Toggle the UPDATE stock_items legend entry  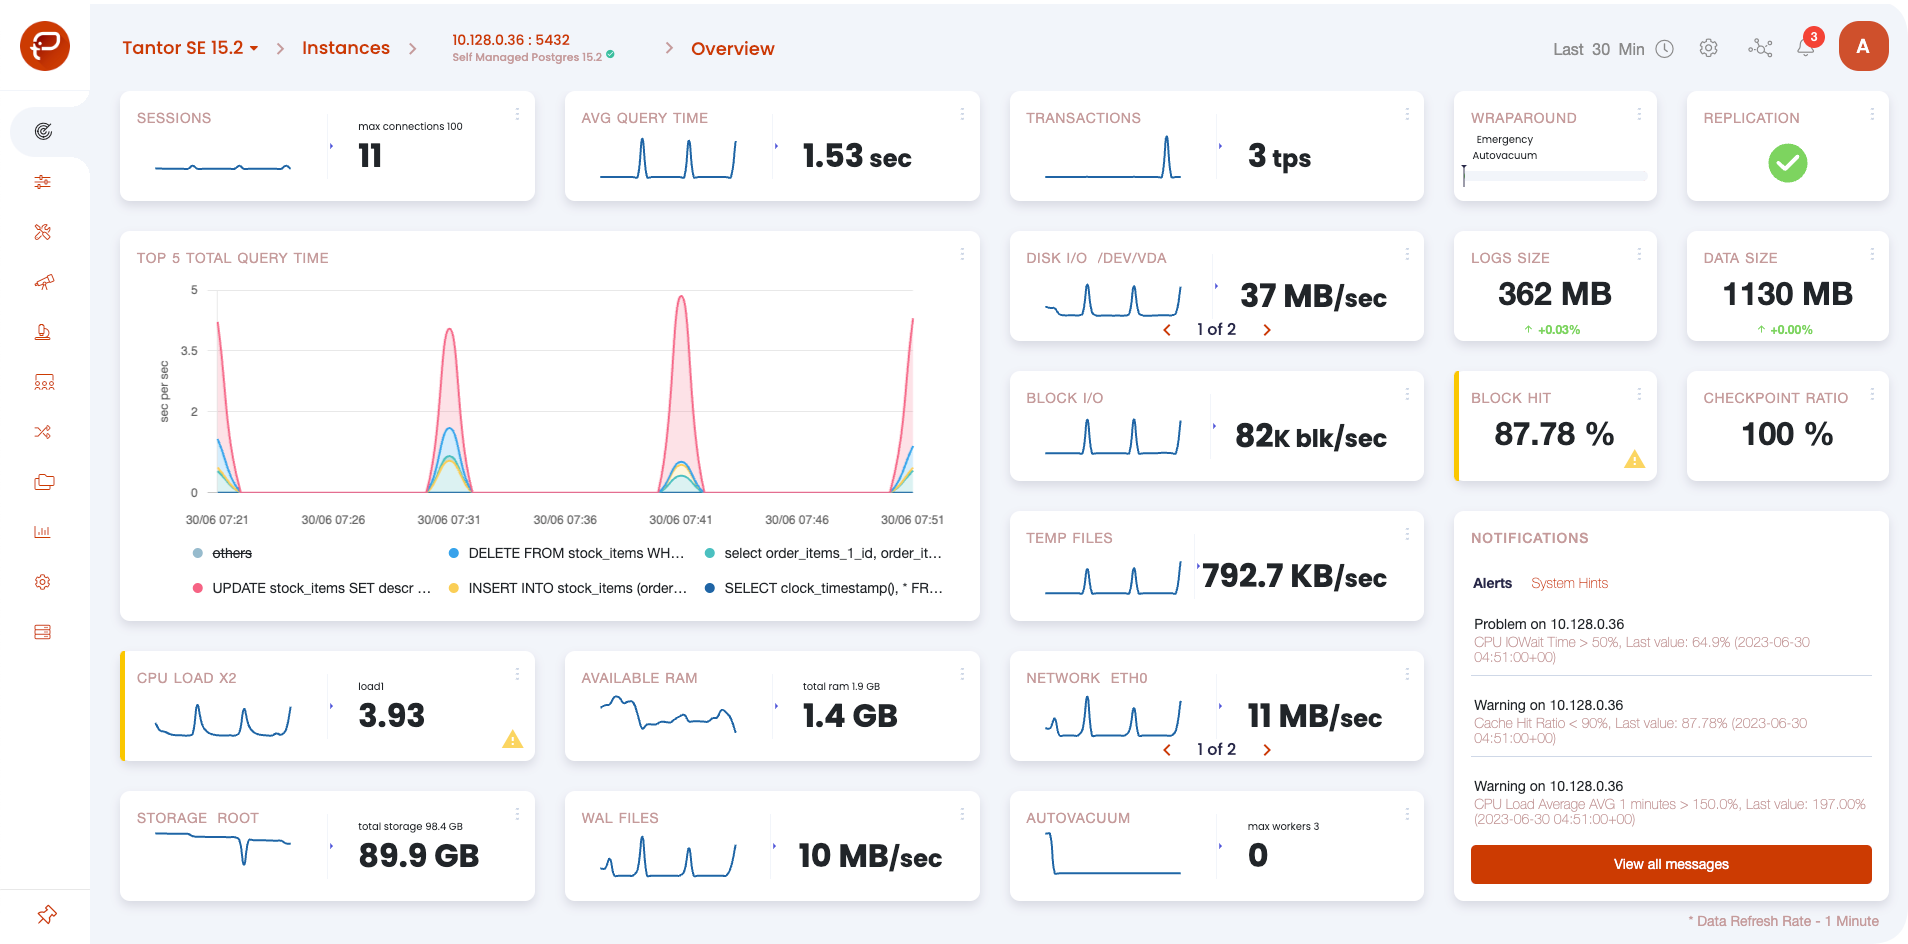click(312, 588)
